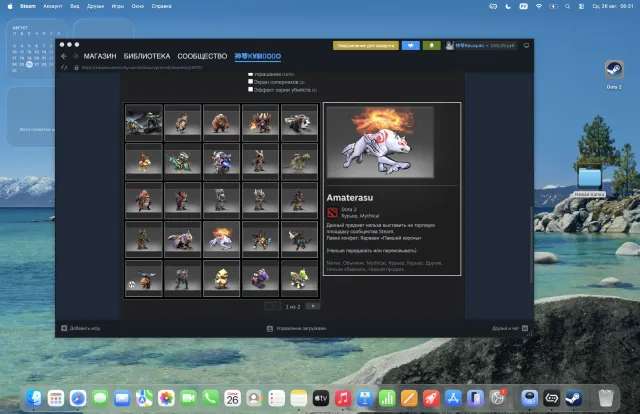Open the App Store in the dock
640x414 pixels.
click(x=453, y=398)
